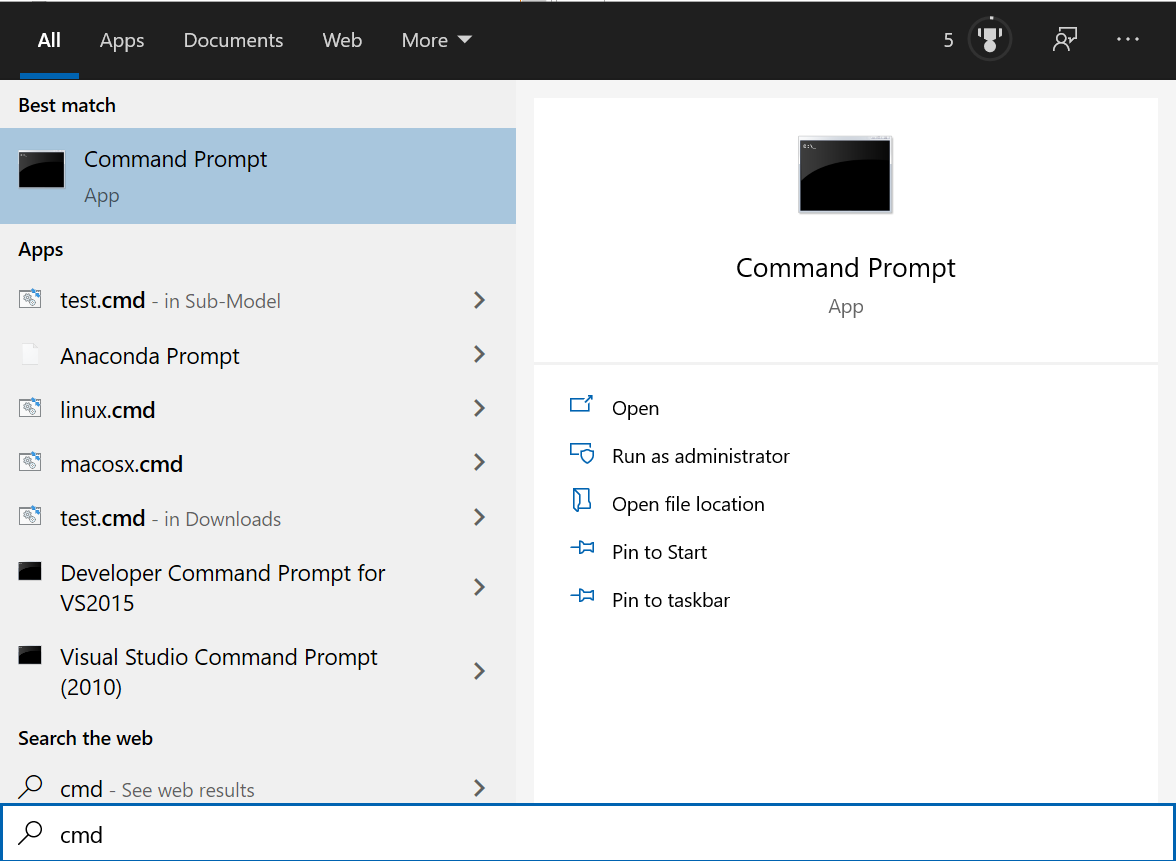The height and width of the screenshot is (861, 1176).
Task: Switch to the Apps tab
Action: click(x=122, y=40)
